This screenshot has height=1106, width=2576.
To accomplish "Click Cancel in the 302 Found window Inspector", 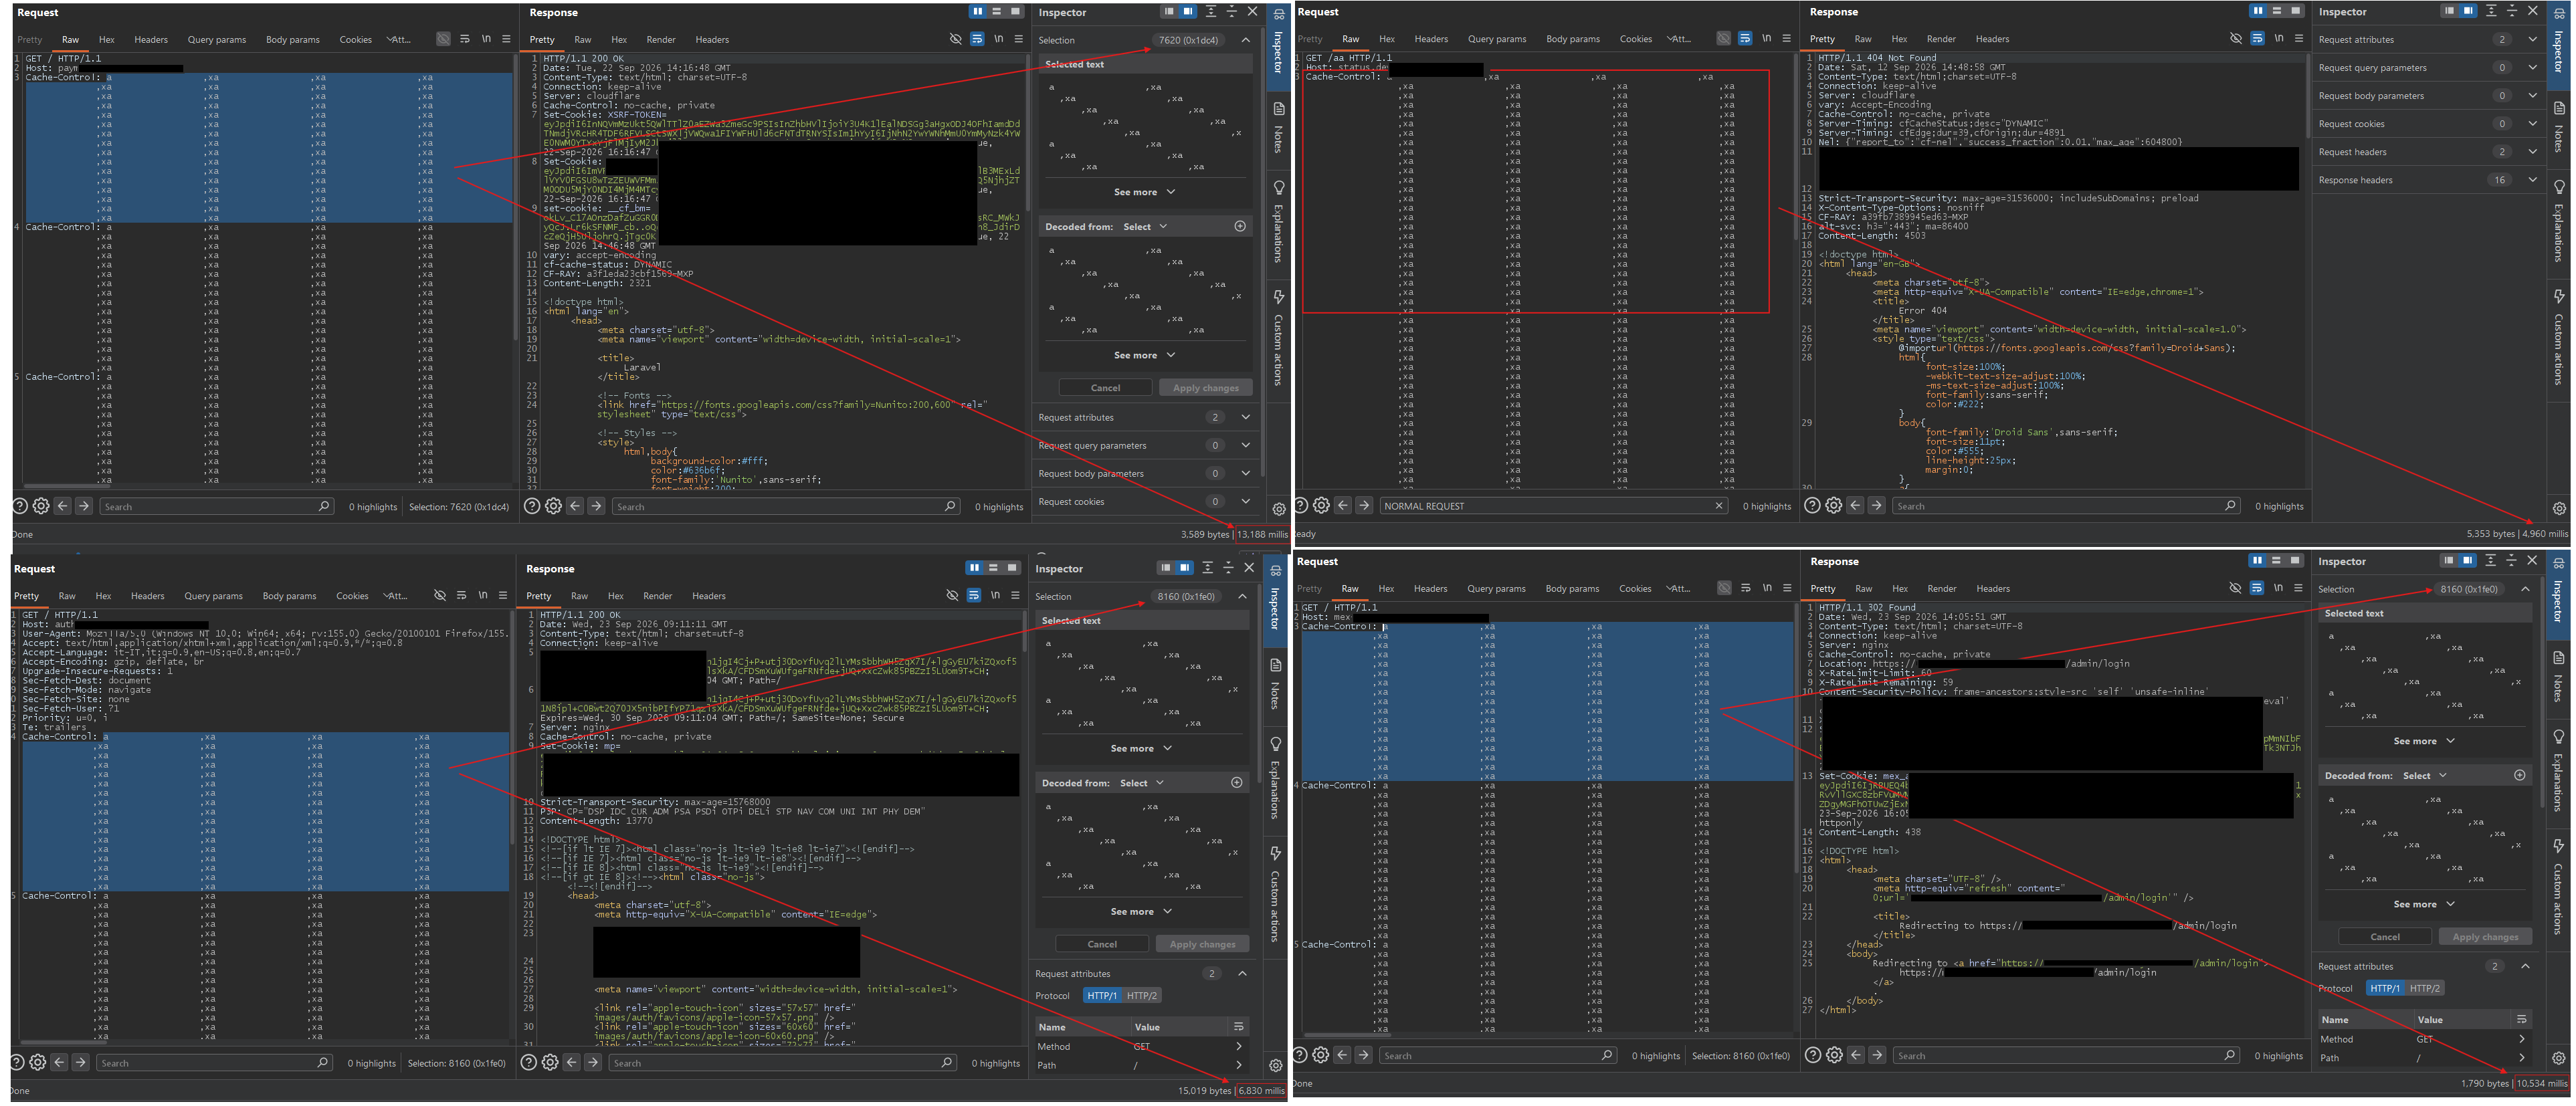I will tap(2385, 937).
